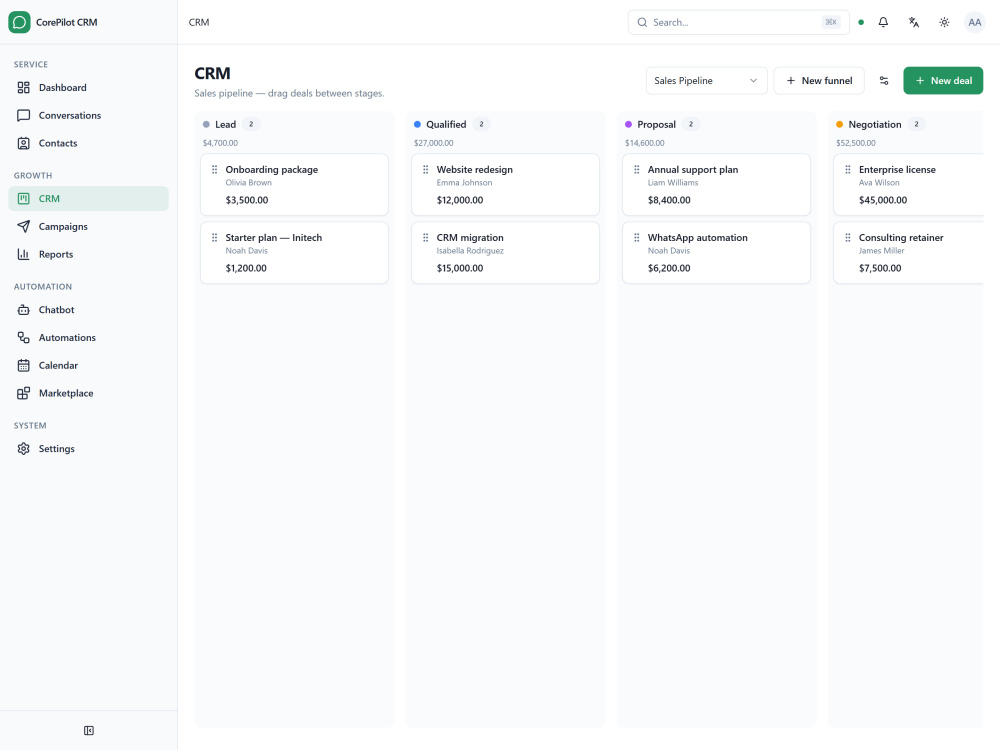The image size is (1000, 750).
Task: Go to Dashboard in sidebar
Action: 89,87
